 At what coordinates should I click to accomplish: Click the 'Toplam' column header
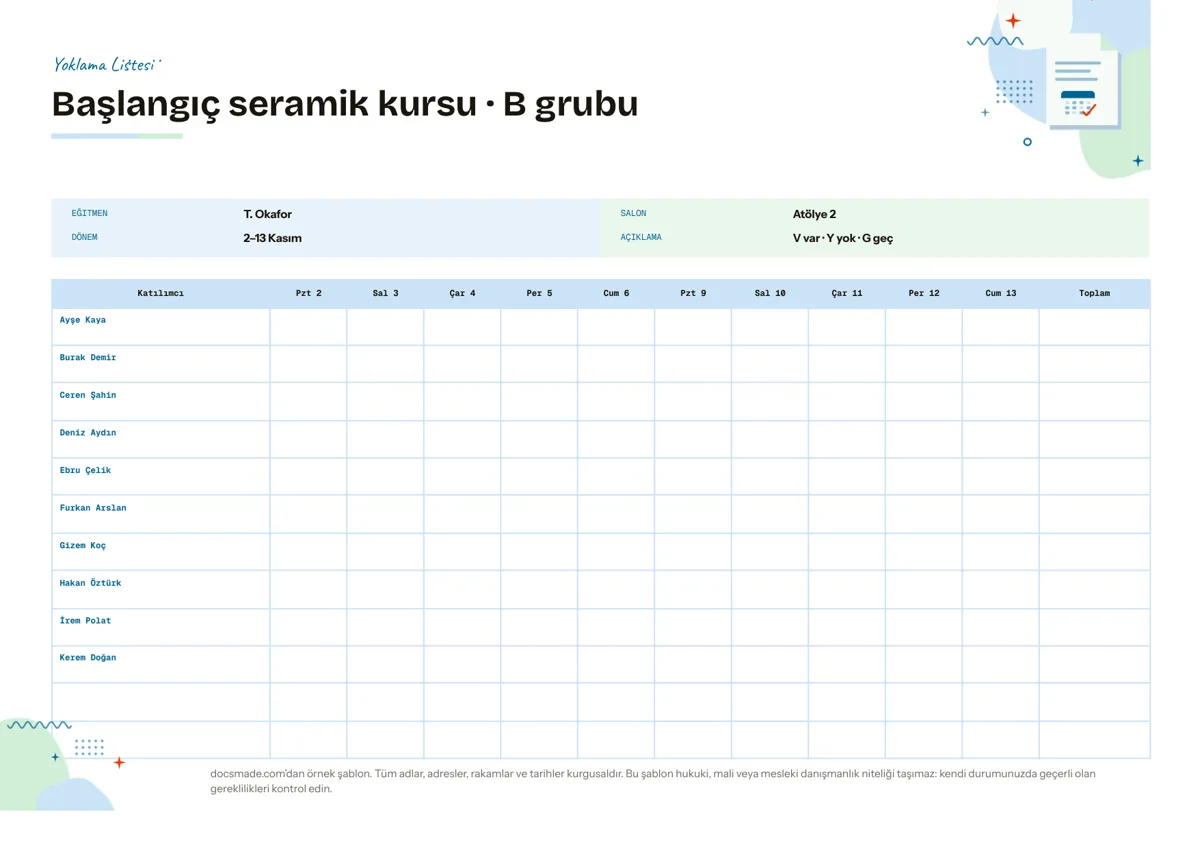coord(1094,293)
